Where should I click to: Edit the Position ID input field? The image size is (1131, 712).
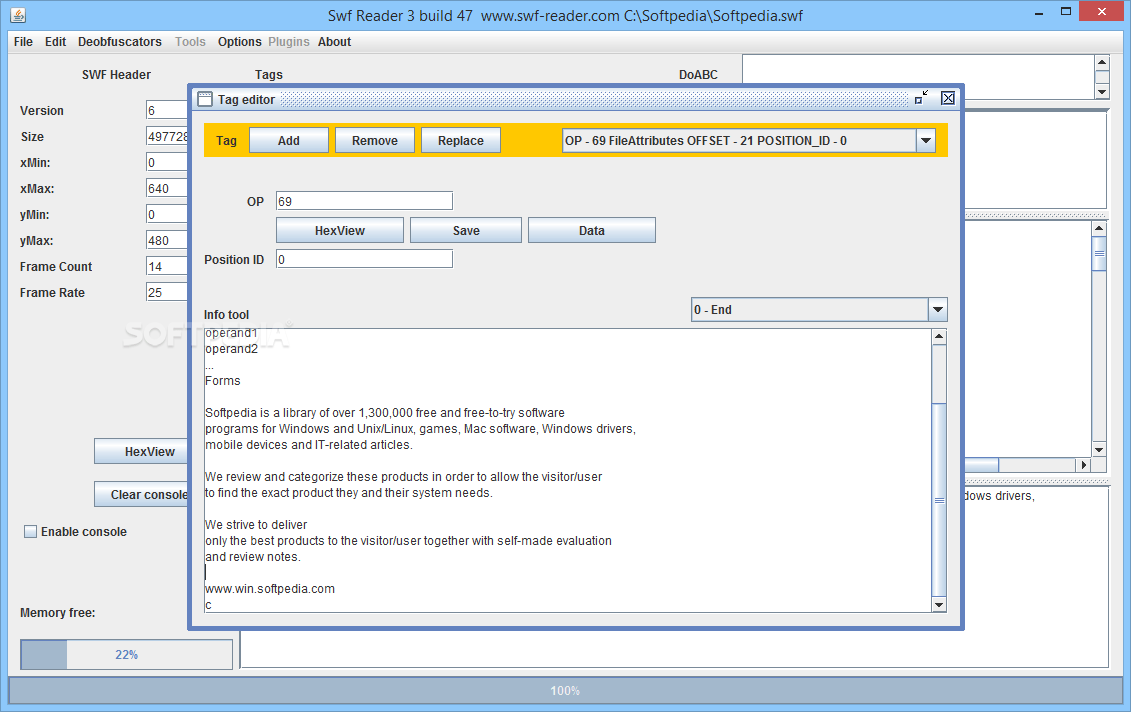click(364, 259)
